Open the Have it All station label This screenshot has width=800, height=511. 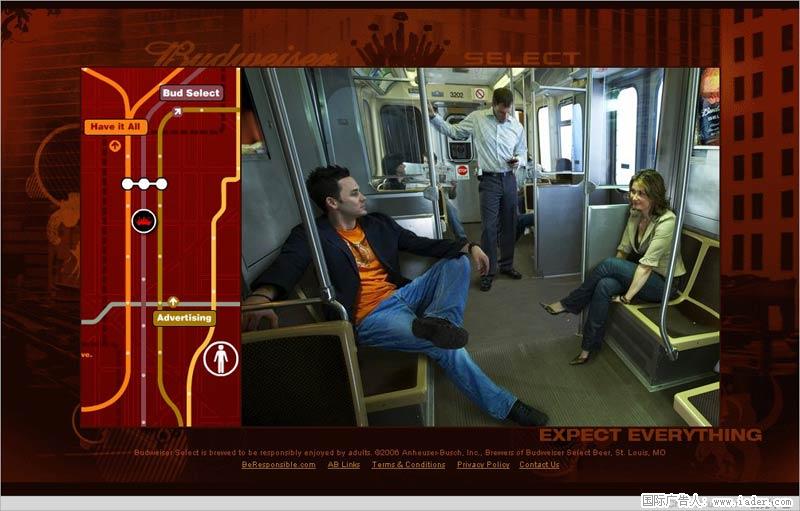pyautogui.click(x=116, y=127)
